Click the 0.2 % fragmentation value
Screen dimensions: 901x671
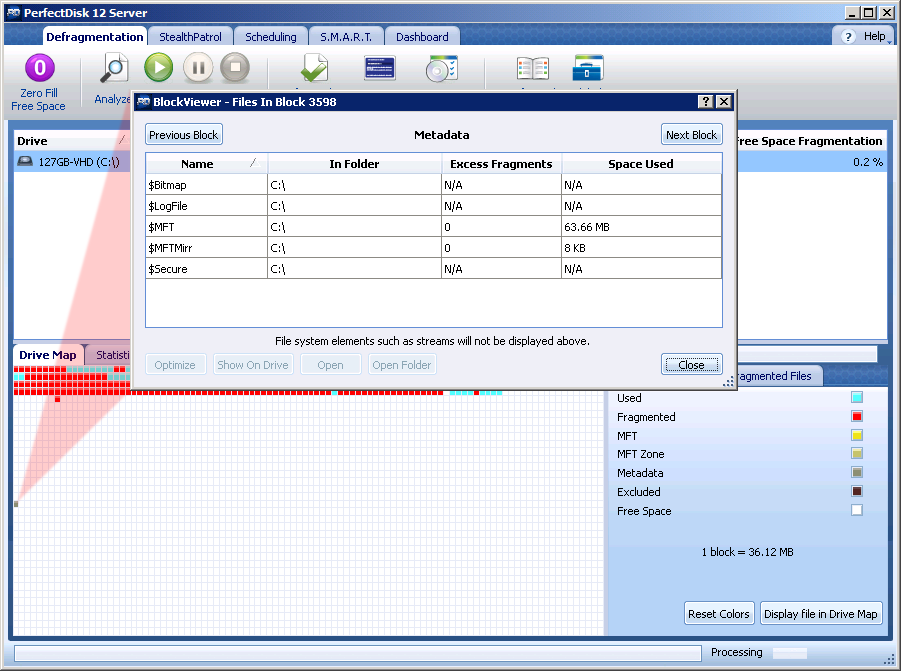868,162
